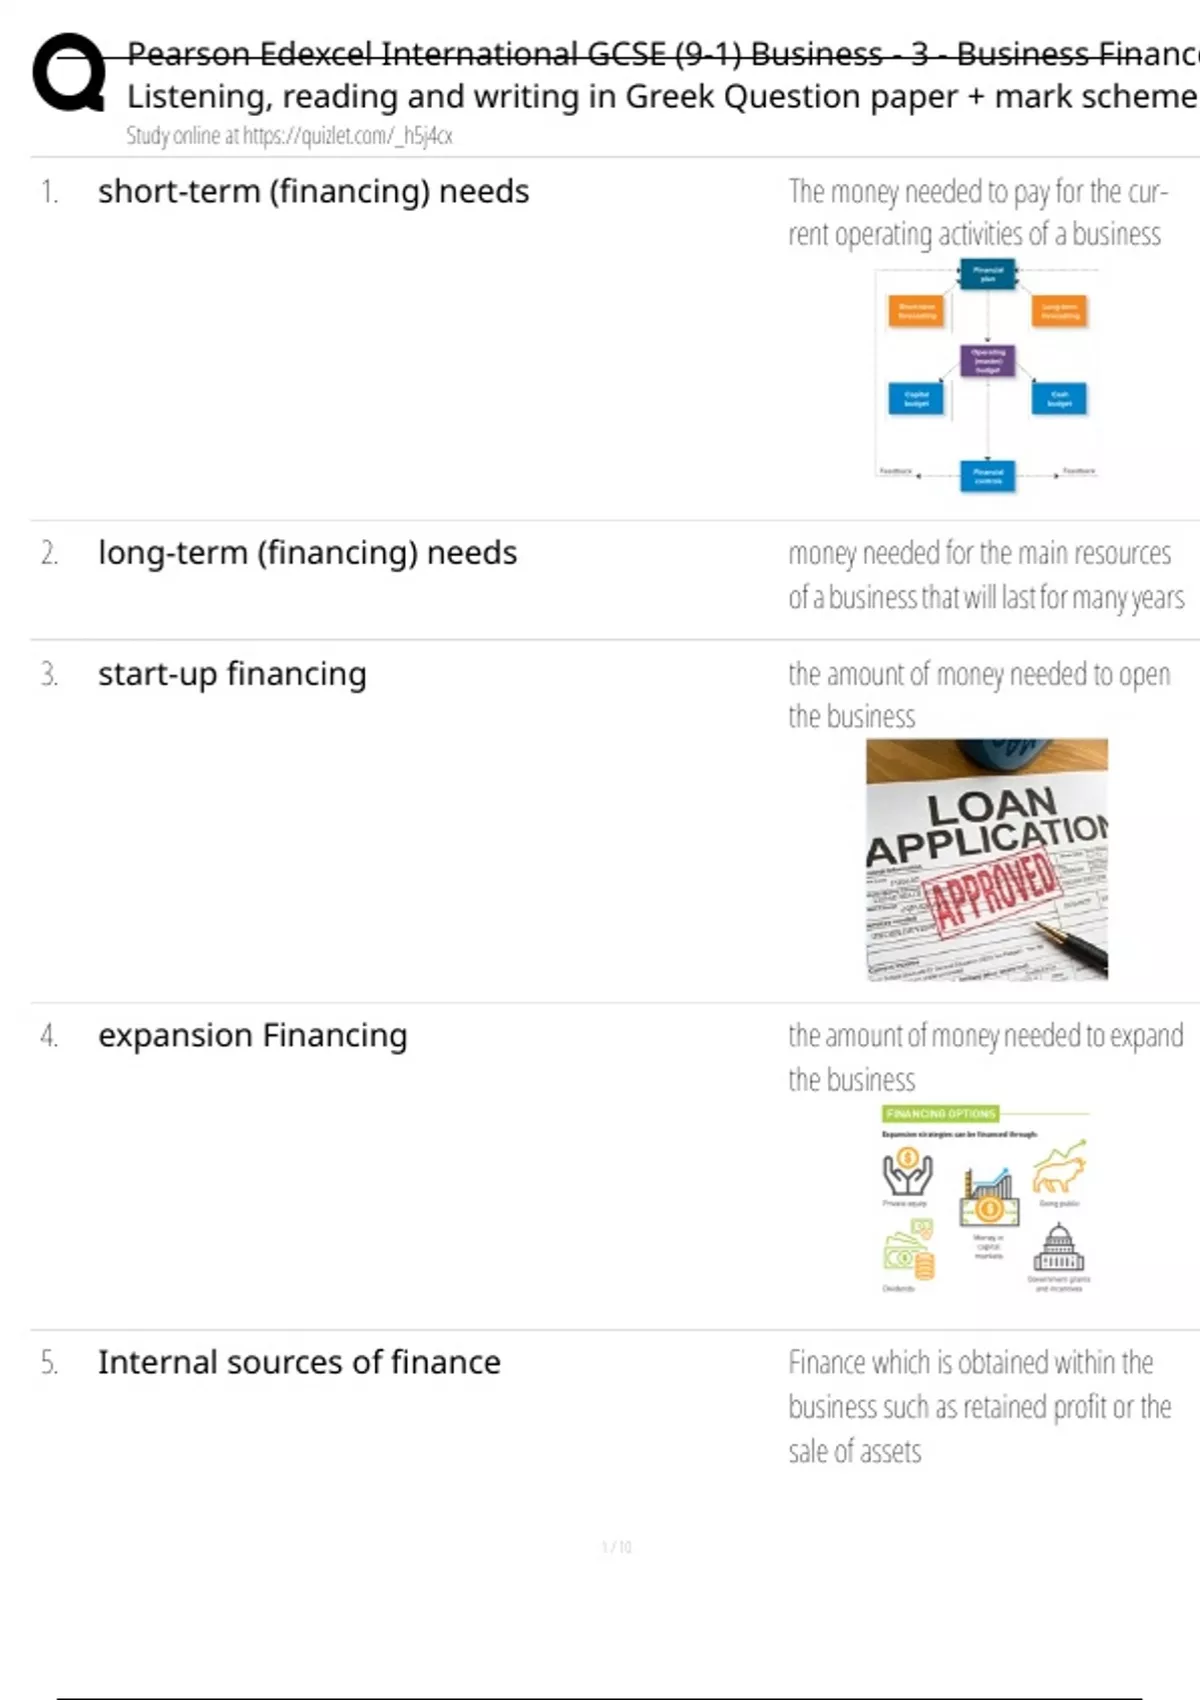Click the term "start-up financing"

pyautogui.click(x=232, y=674)
